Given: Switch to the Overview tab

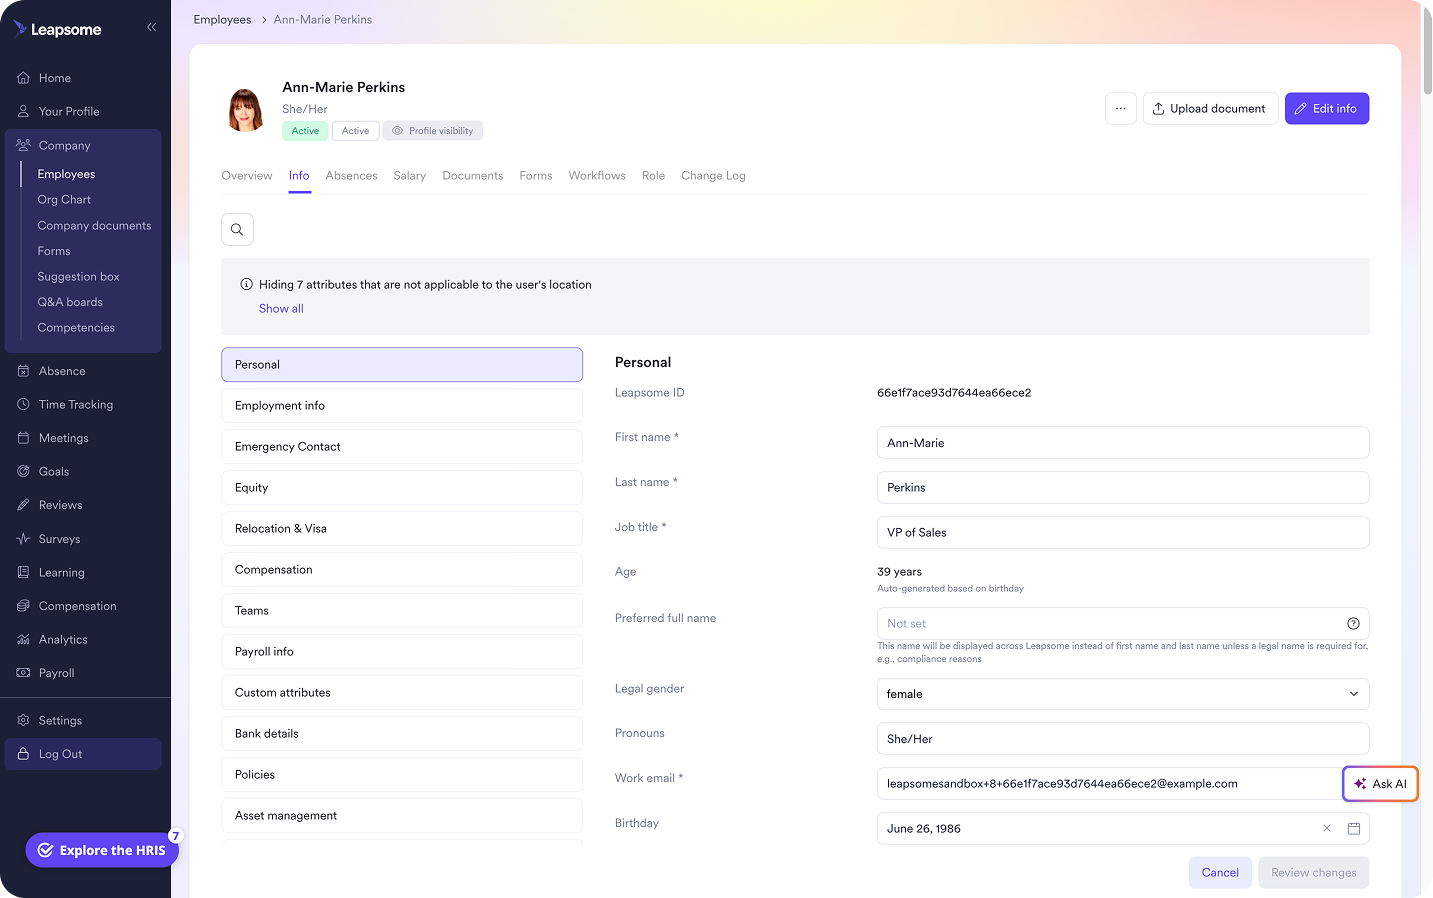Looking at the screenshot, I should pyautogui.click(x=247, y=175).
